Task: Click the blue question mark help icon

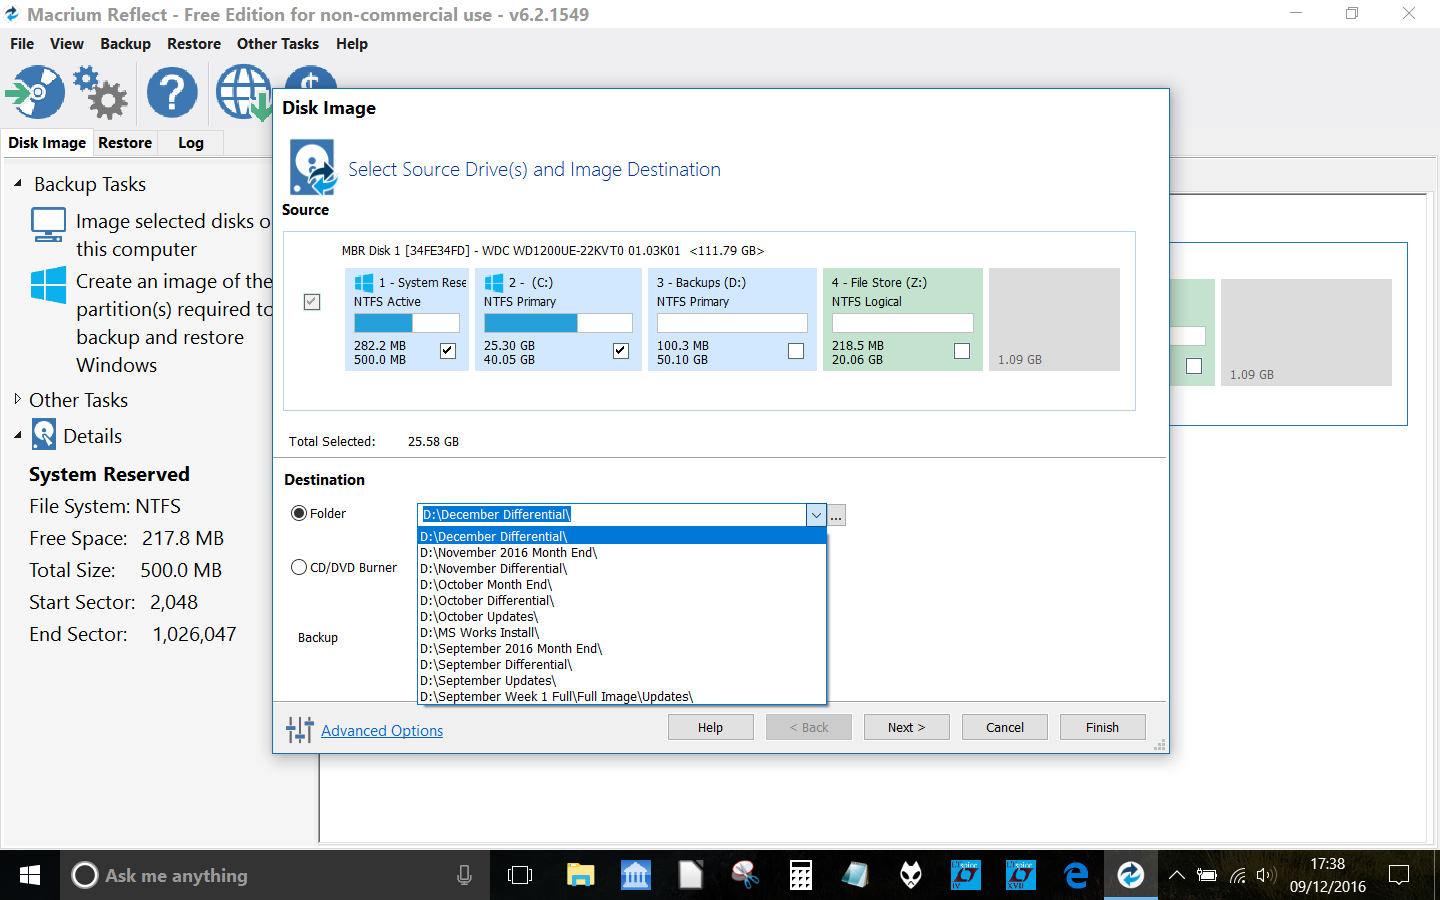Action: [x=172, y=93]
